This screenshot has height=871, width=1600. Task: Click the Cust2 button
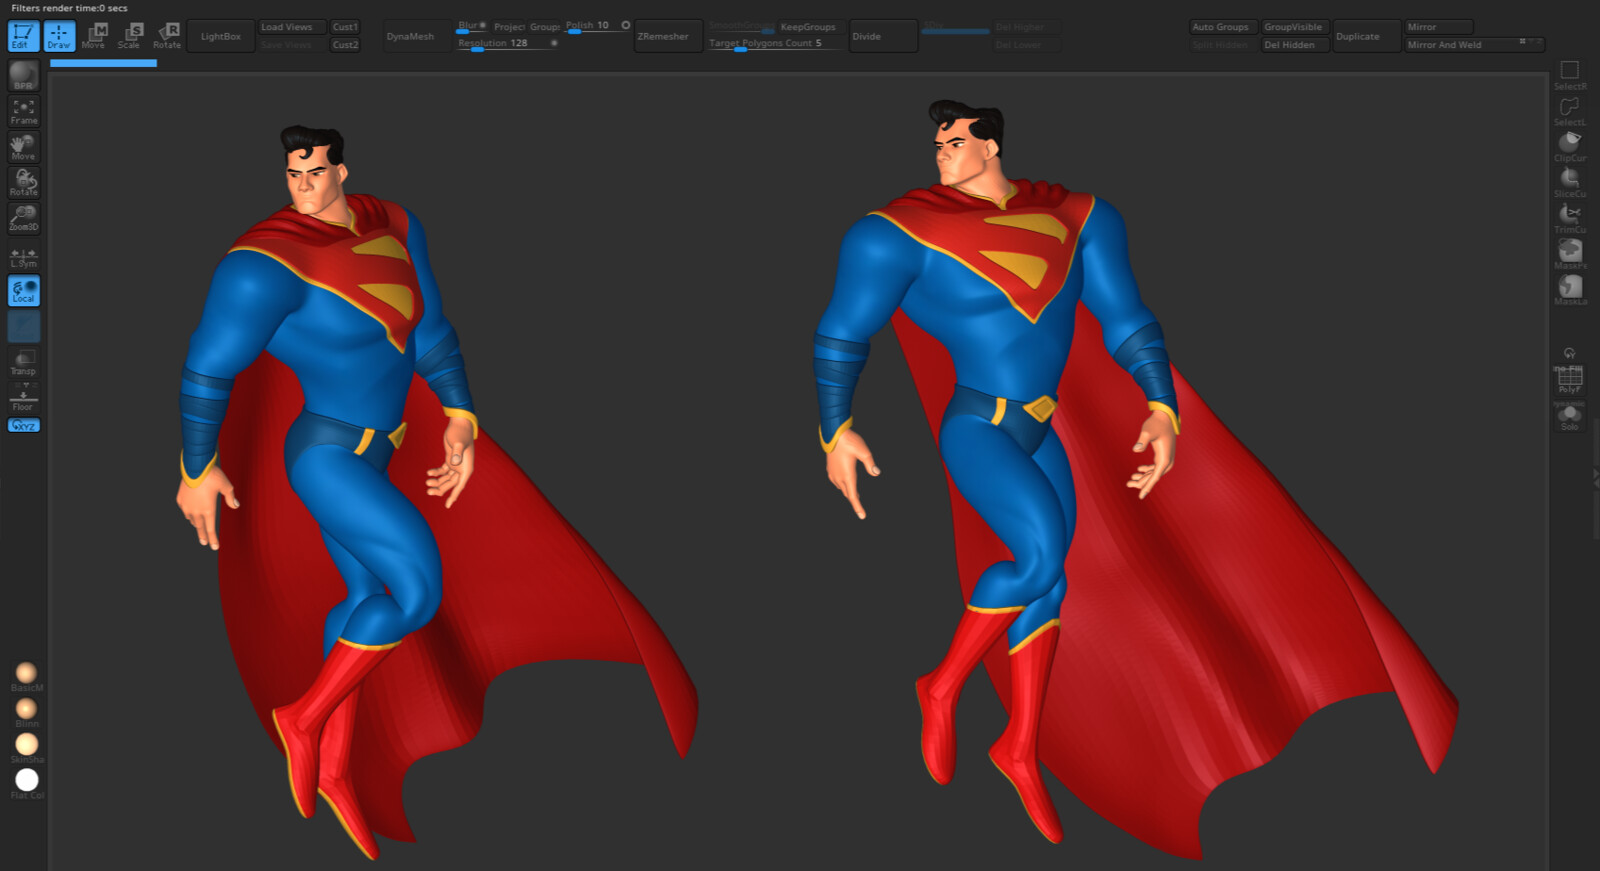[345, 45]
